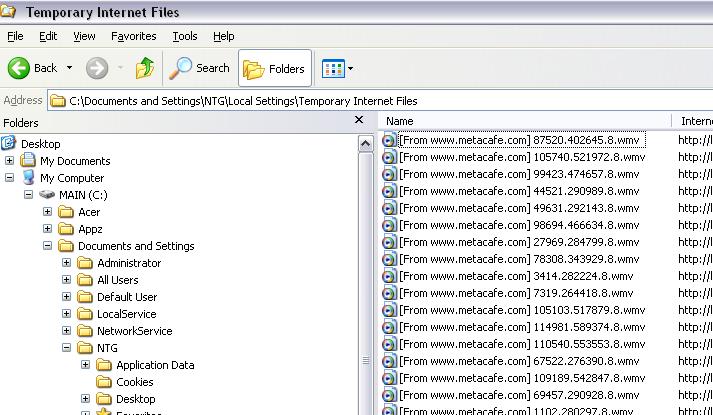Open the Tools menu

[x=185, y=36]
